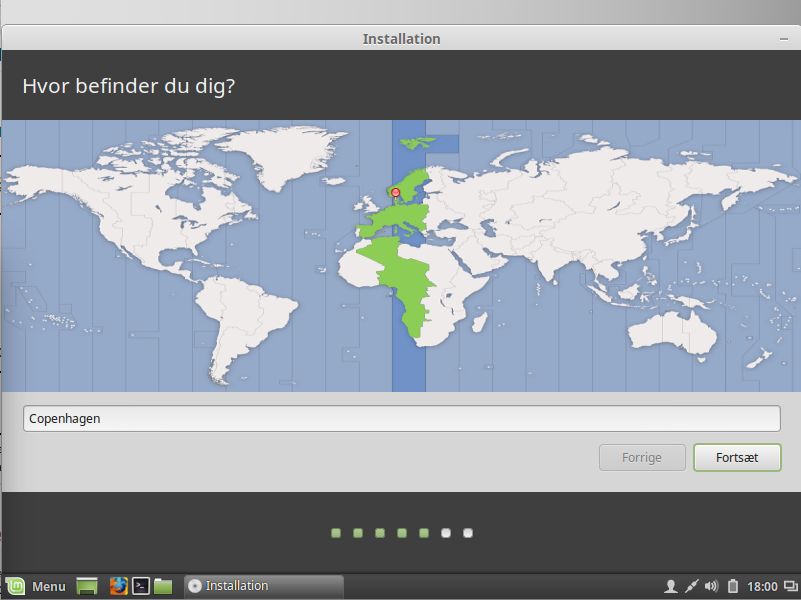Click the 'Hvor befinder du dig?' heading
This screenshot has width=801, height=600.
(x=129, y=86)
